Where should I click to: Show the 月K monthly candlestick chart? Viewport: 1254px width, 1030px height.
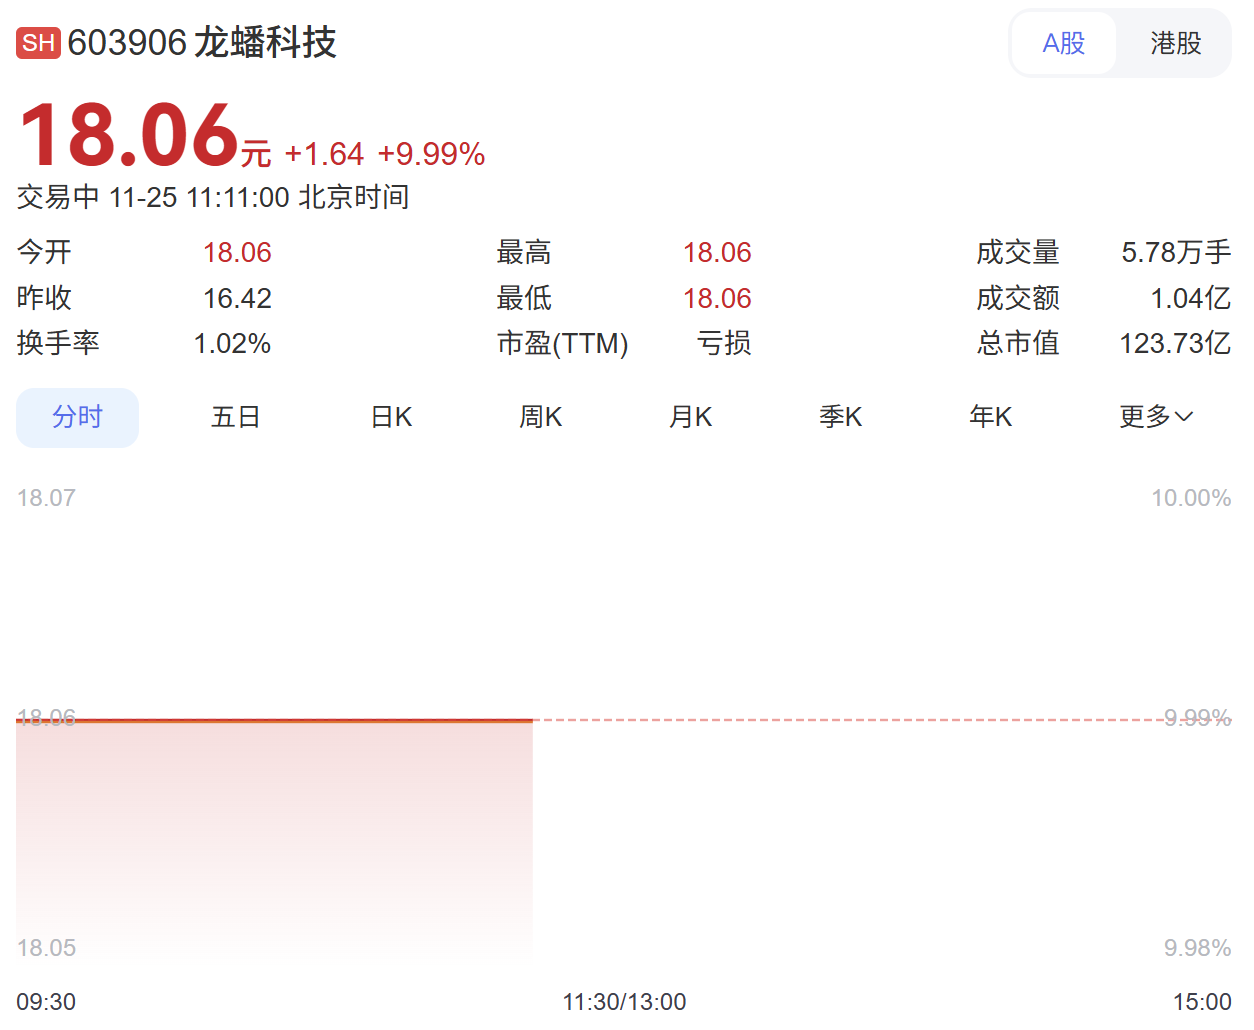(691, 417)
